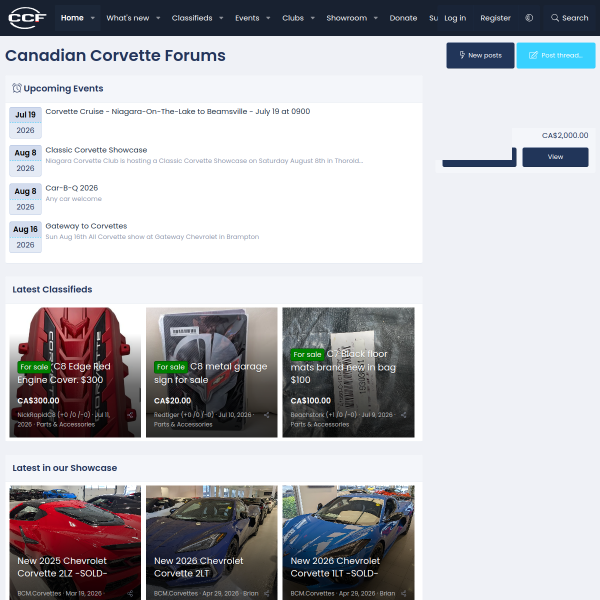Open the Donate nav item

403,18
